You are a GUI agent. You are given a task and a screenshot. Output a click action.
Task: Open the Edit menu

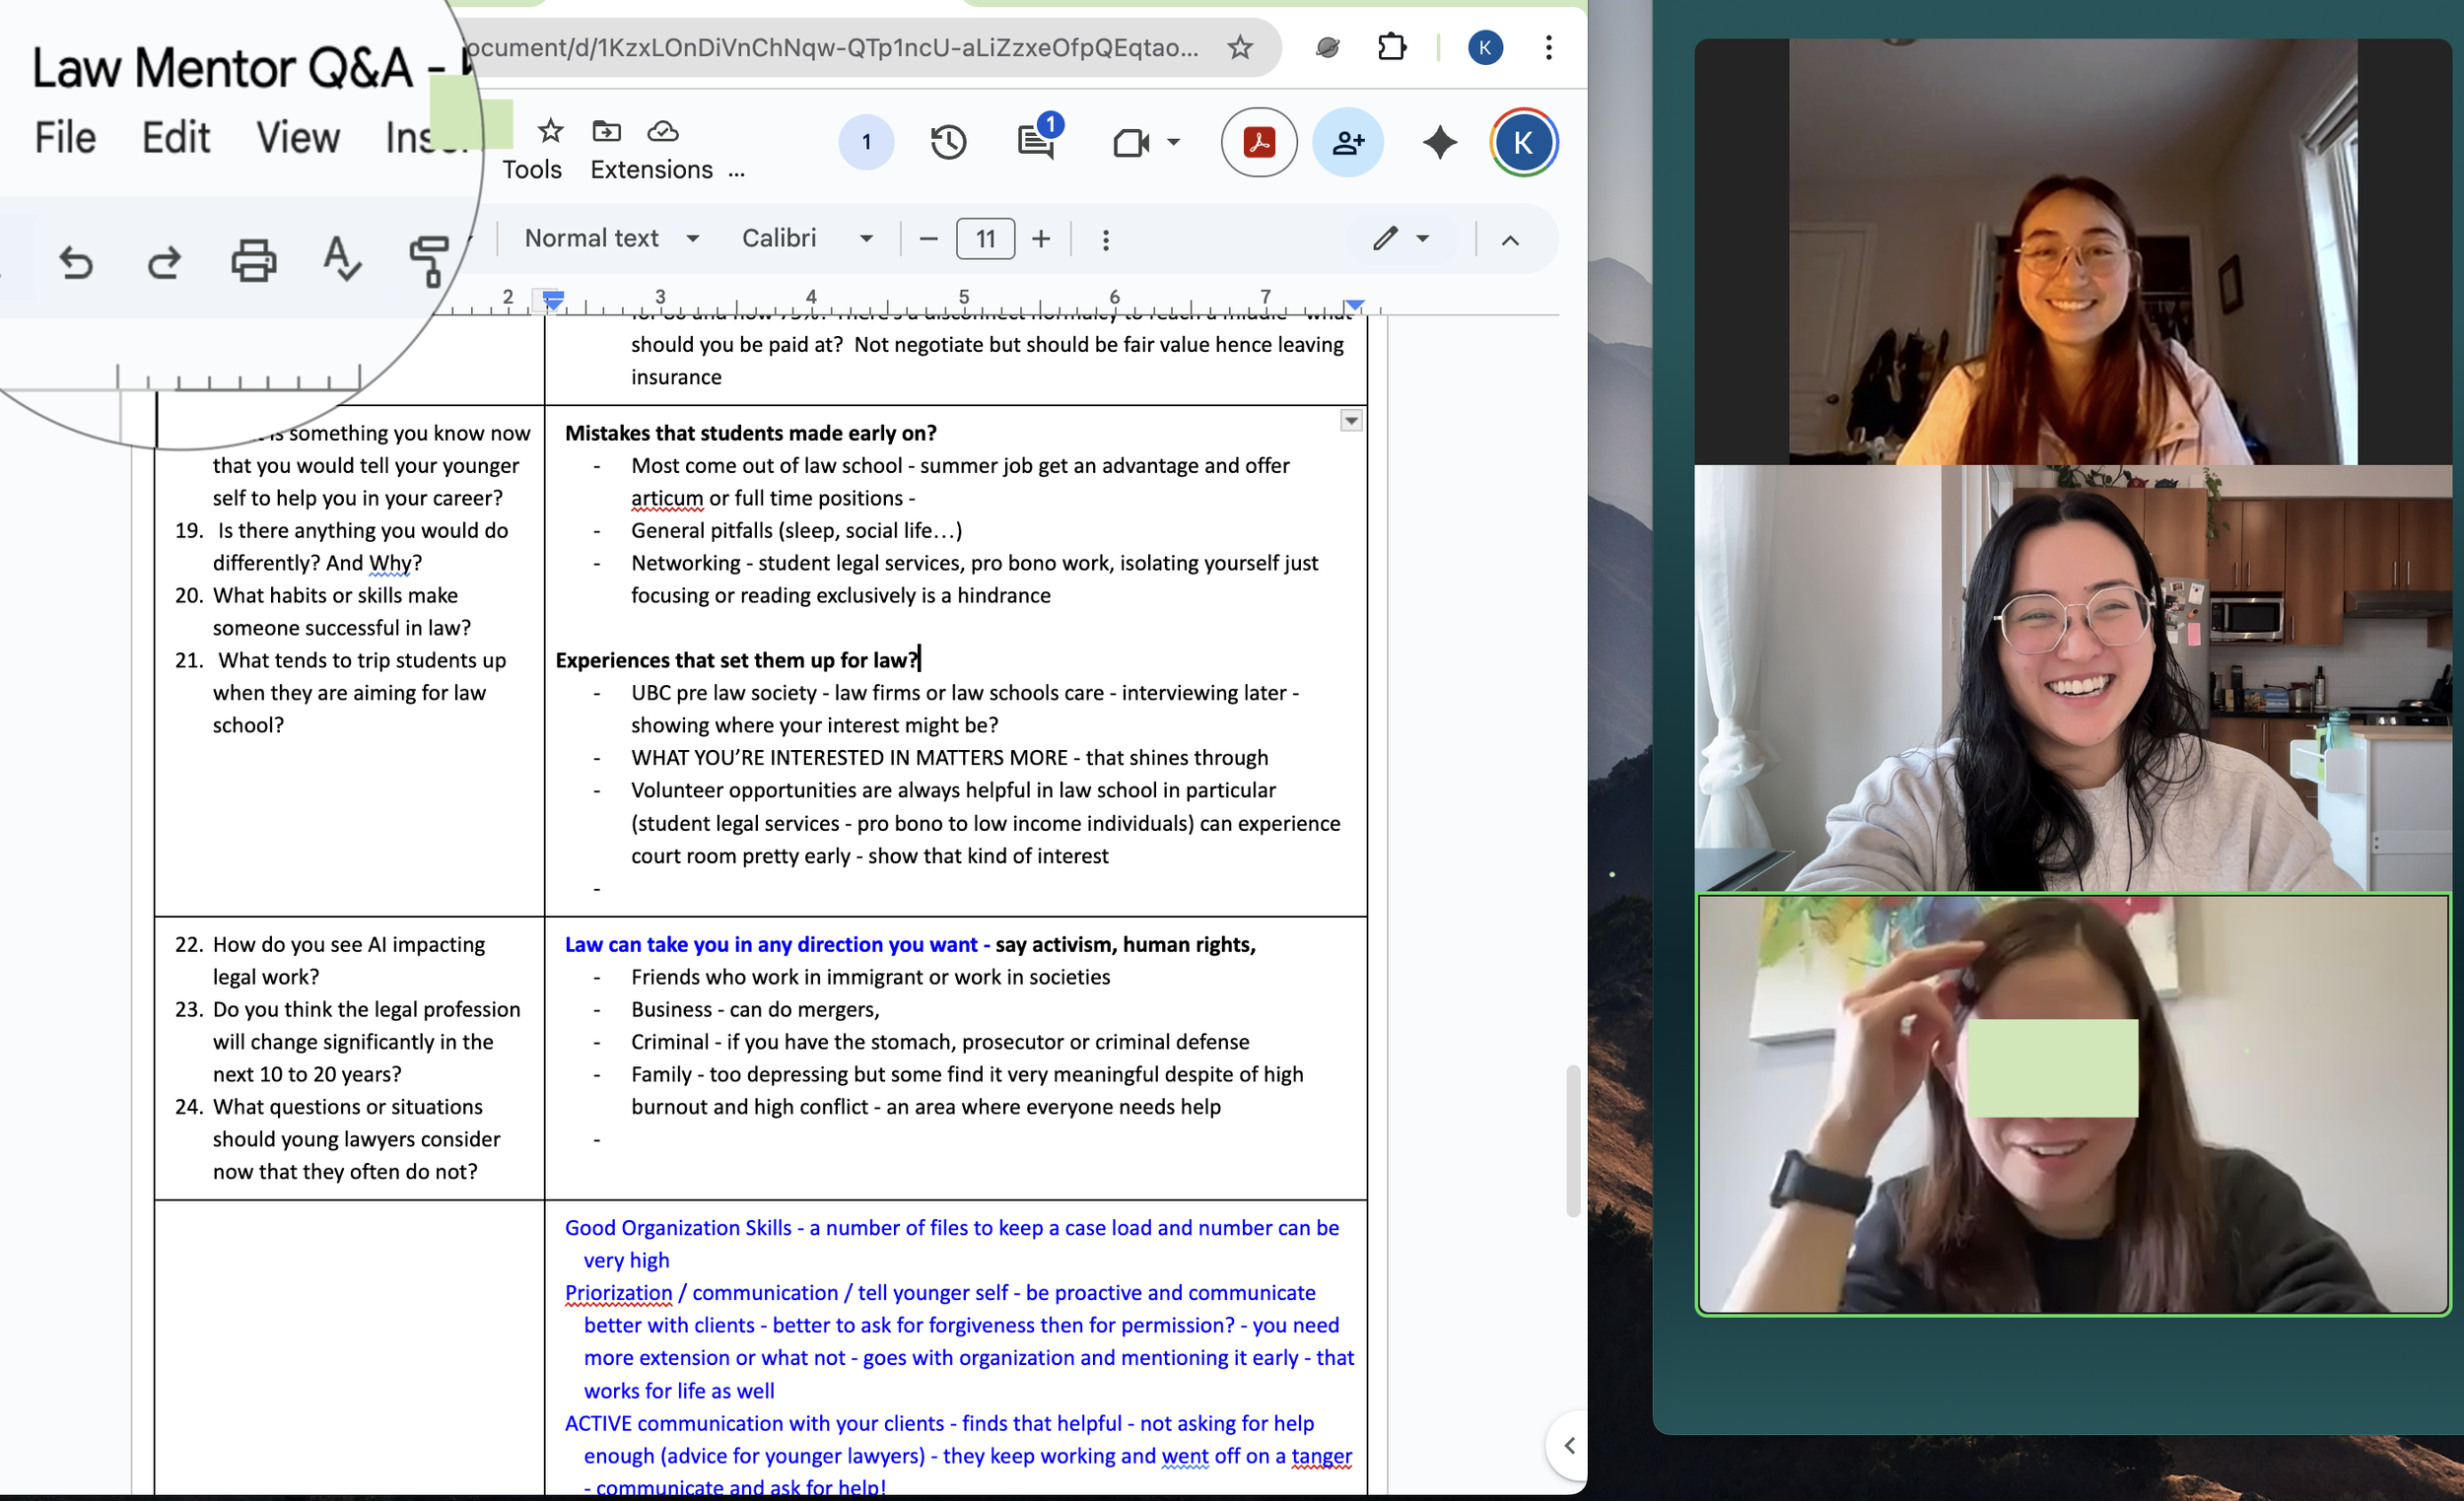176,137
